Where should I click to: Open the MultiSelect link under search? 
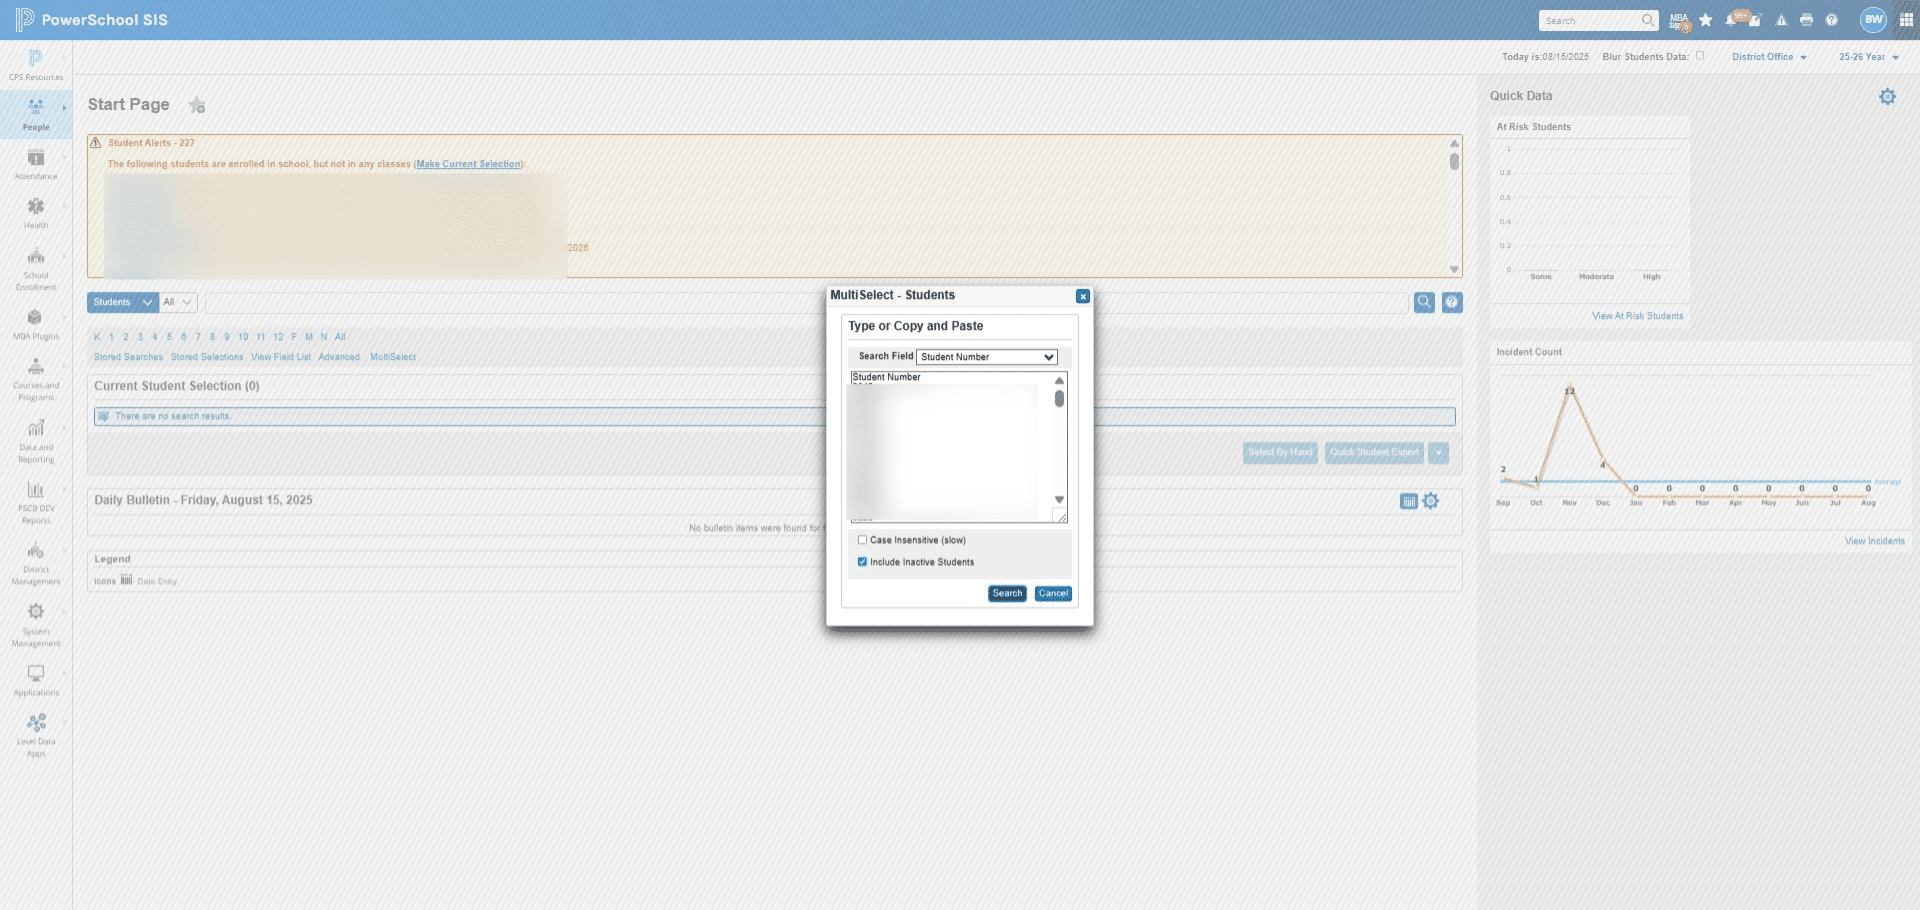coord(393,357)
